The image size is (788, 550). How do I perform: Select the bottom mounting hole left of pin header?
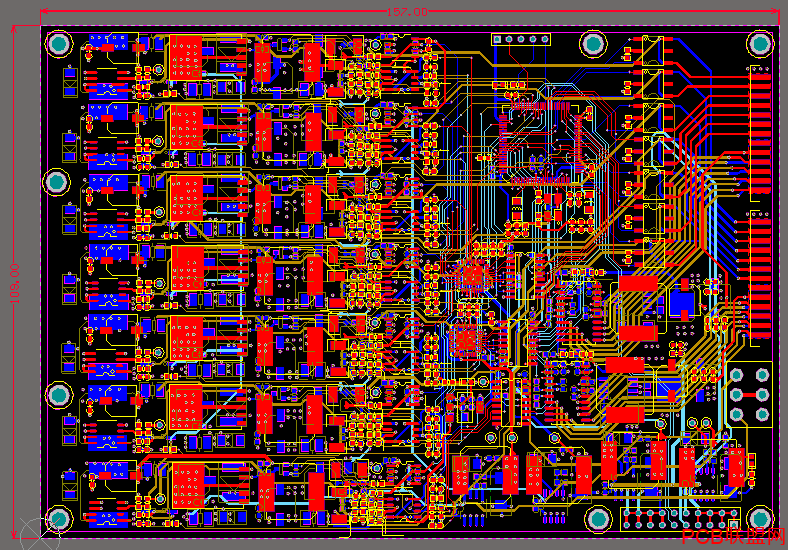coord(598,519)
